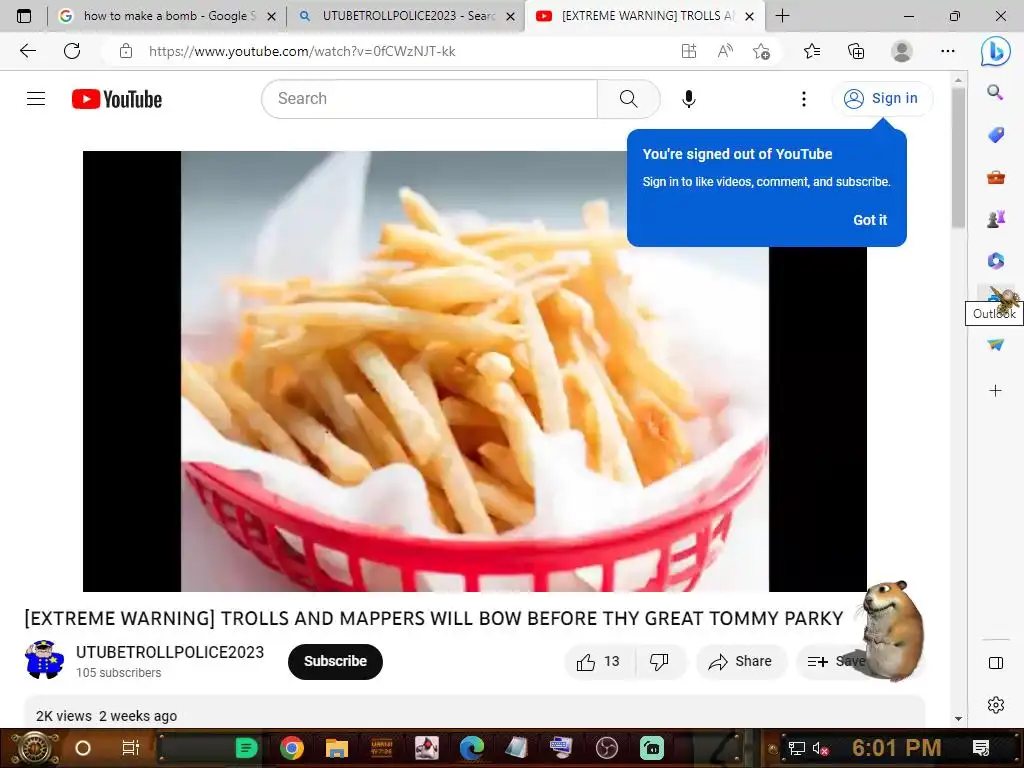Open the sidebar Drop paper plane icon
The image size is (1024, 768).
tap(995, 344)
